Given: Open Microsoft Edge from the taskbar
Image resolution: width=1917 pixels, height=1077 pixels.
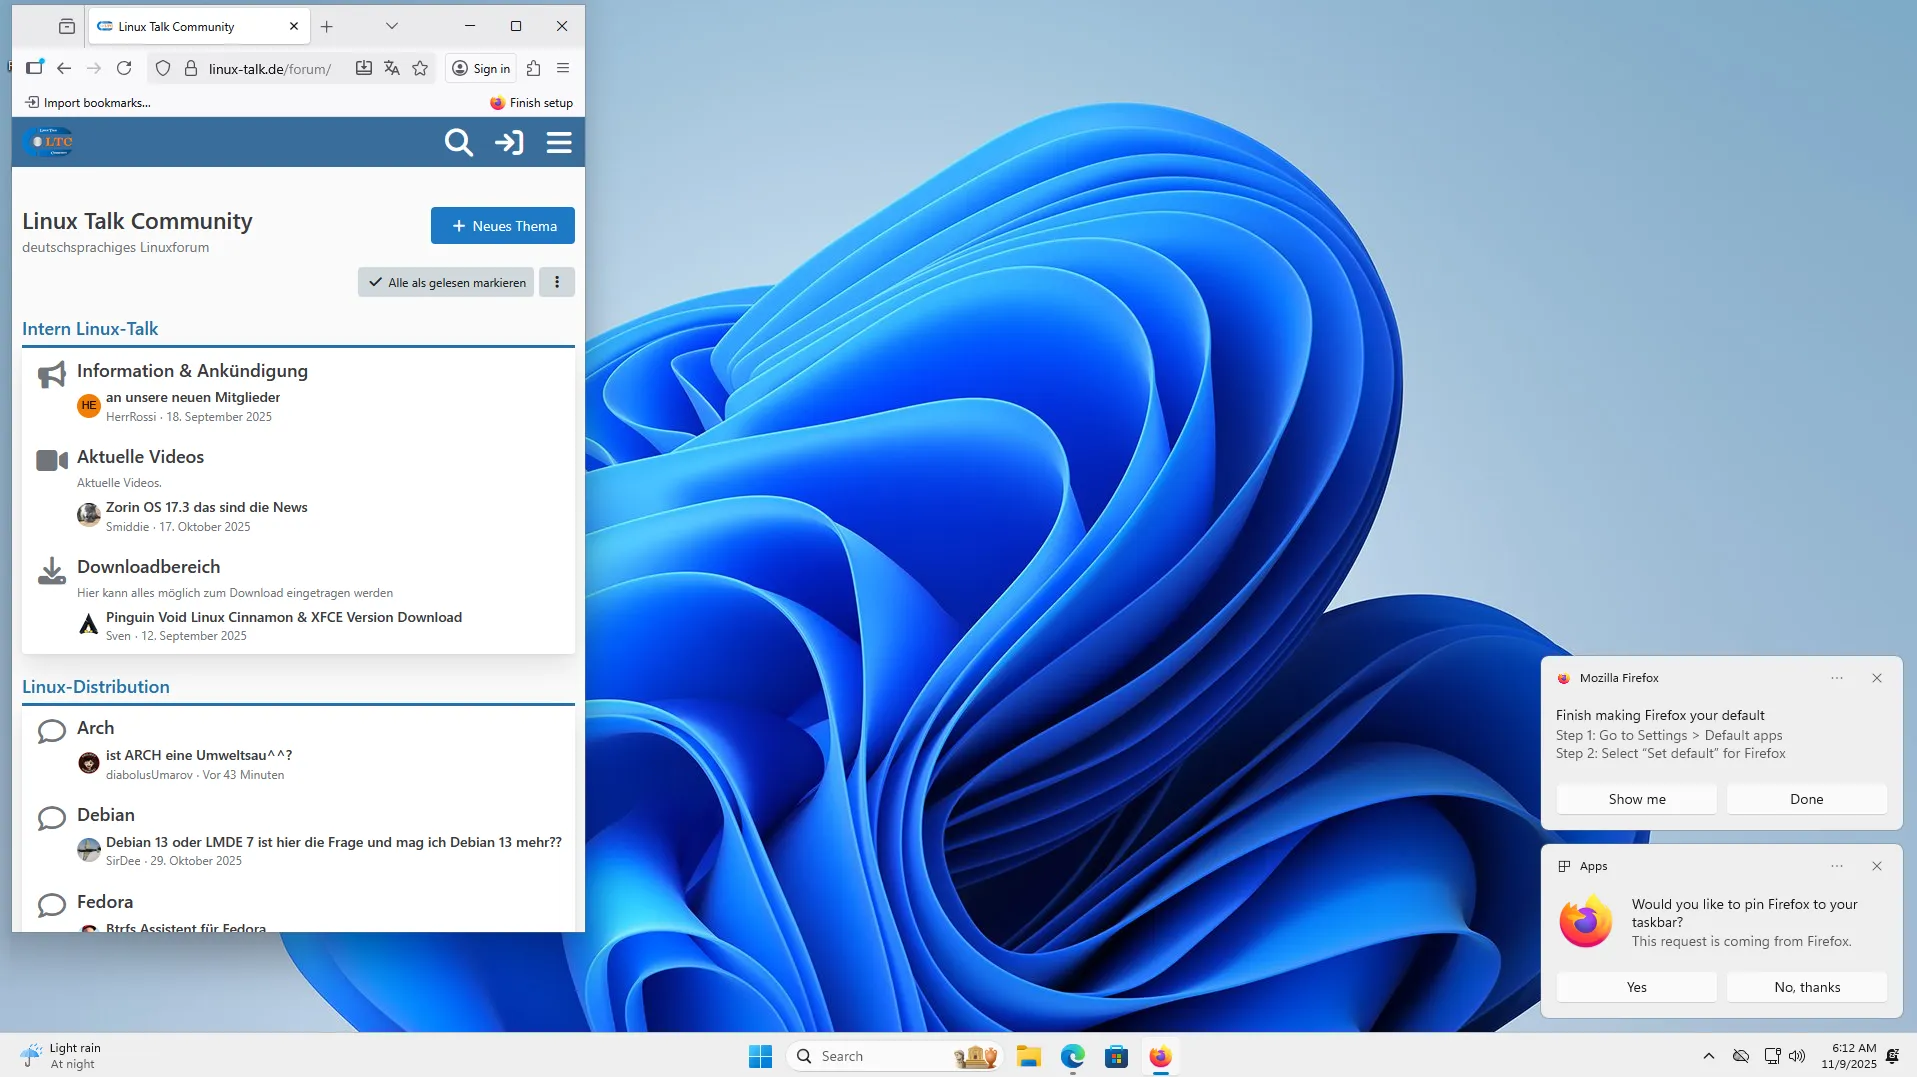Looking at the screenshot, I should pyautogui.click(x=1072, y=1056).
